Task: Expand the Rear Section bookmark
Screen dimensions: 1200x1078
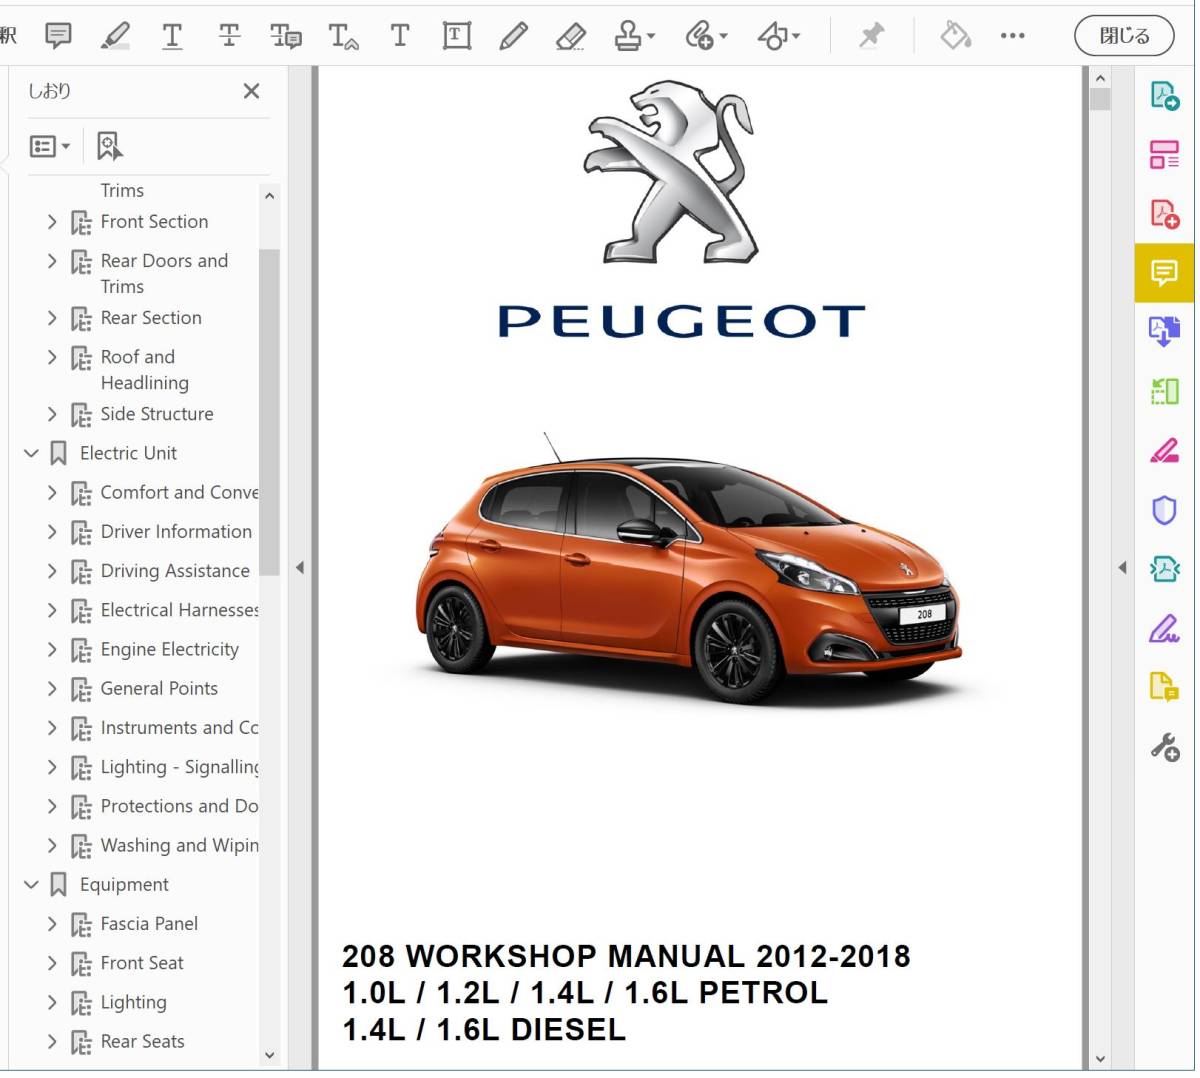Action: coord(52,318)
